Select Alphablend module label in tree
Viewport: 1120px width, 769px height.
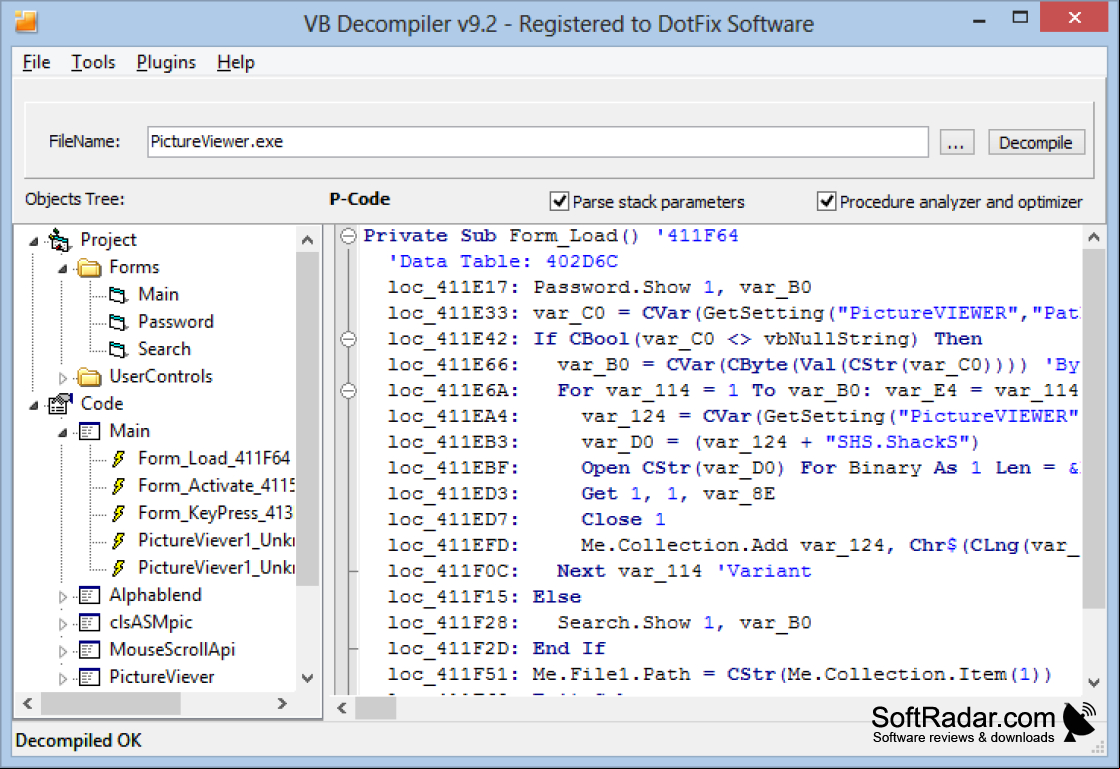[155, 595]
